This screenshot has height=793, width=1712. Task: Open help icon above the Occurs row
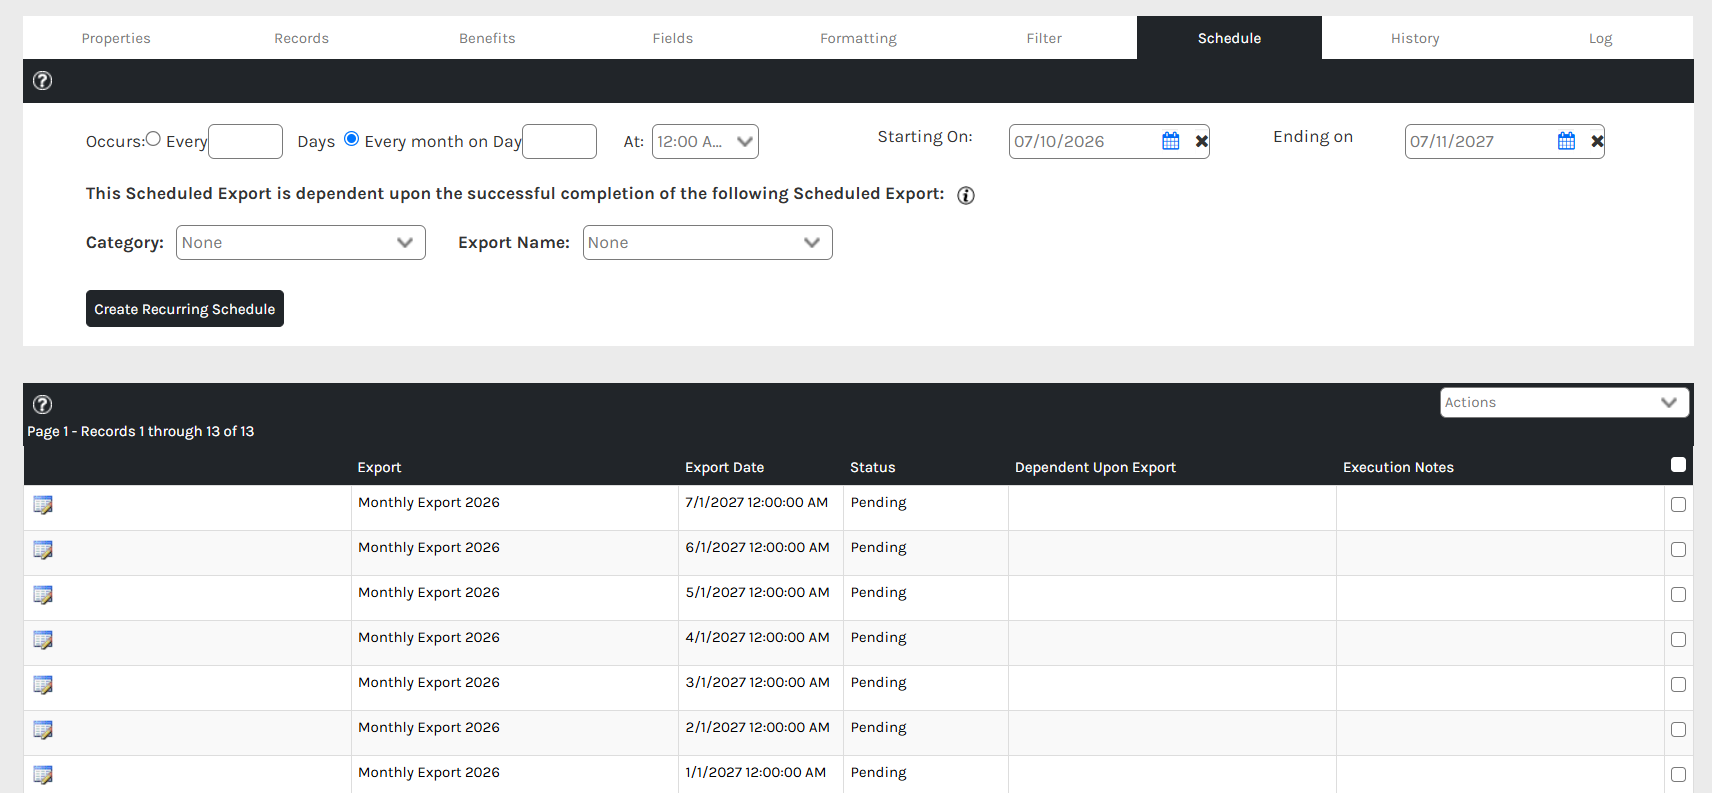click(x=42, y=81)
